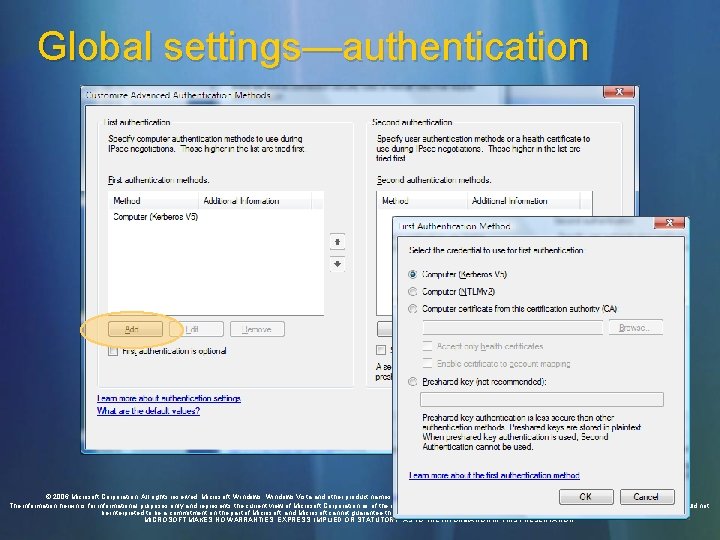The height and width of the screenshot is (540, 720).
Task: Toggle the partially hidden second authentication checkbox
Action: point(381,350)
